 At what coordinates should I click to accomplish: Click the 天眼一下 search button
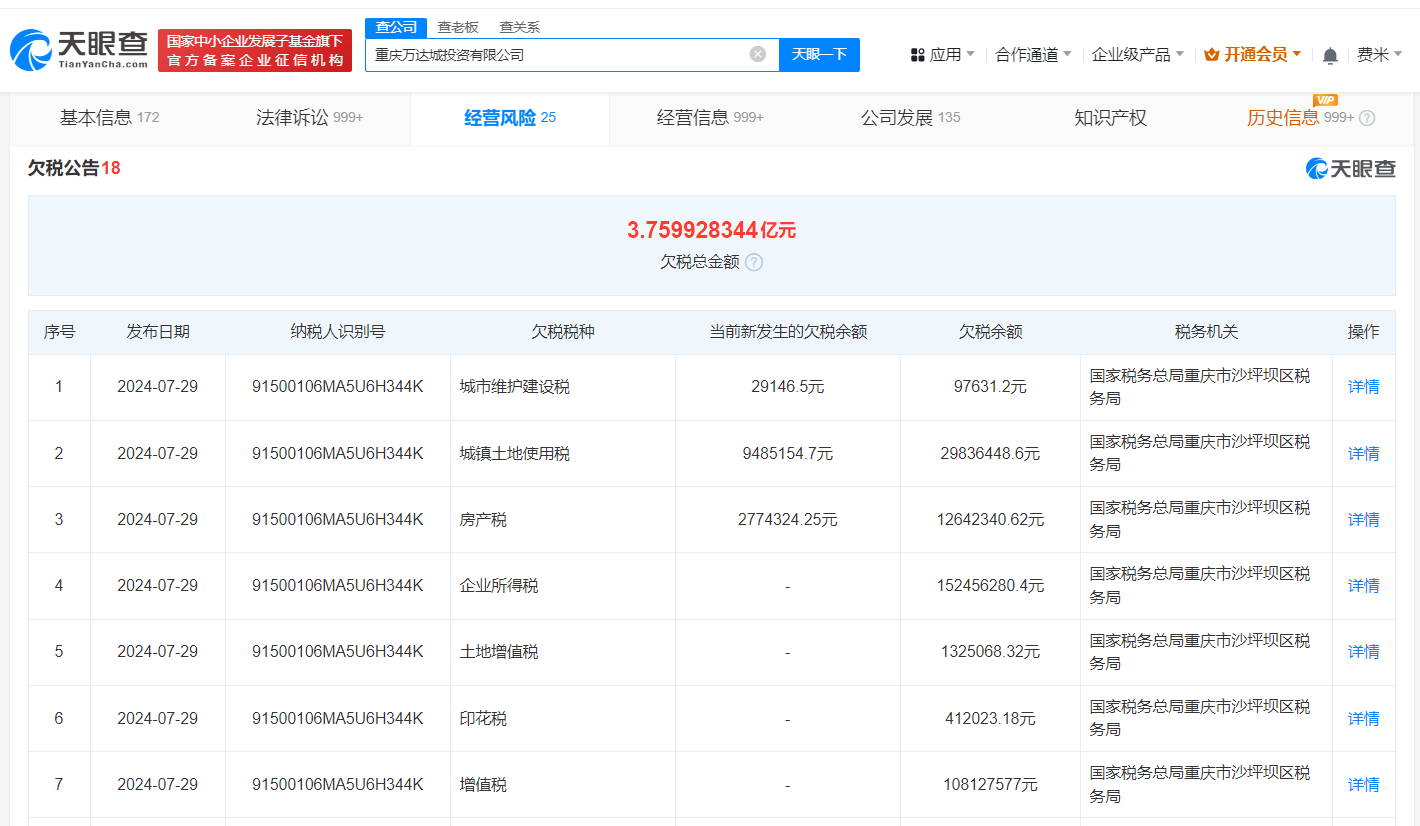pos(819,55)
